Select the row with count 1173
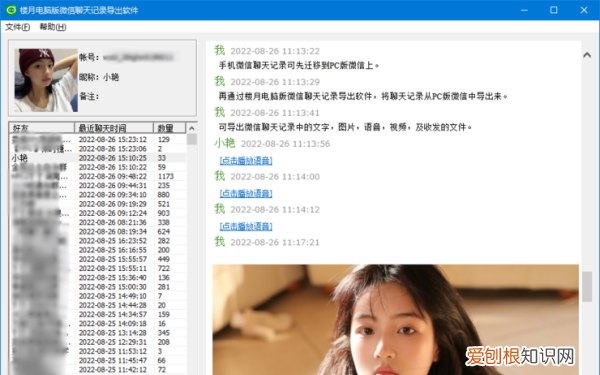 [98, 176]
